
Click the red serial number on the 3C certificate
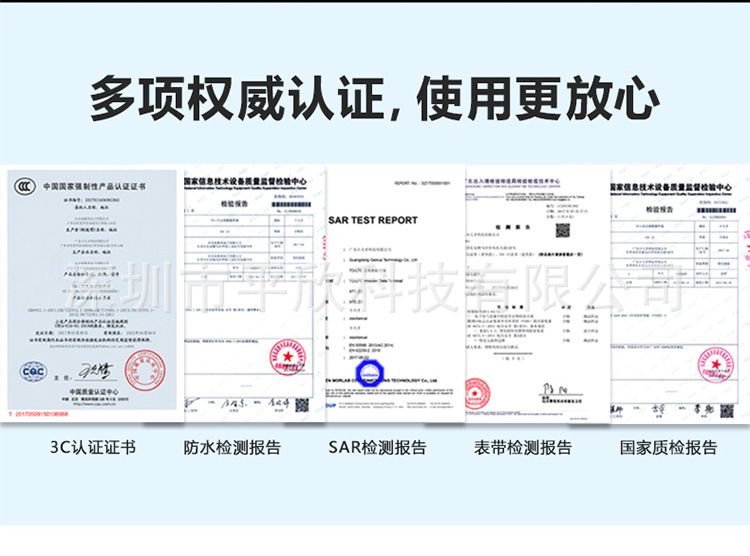(x=39, y=414)
